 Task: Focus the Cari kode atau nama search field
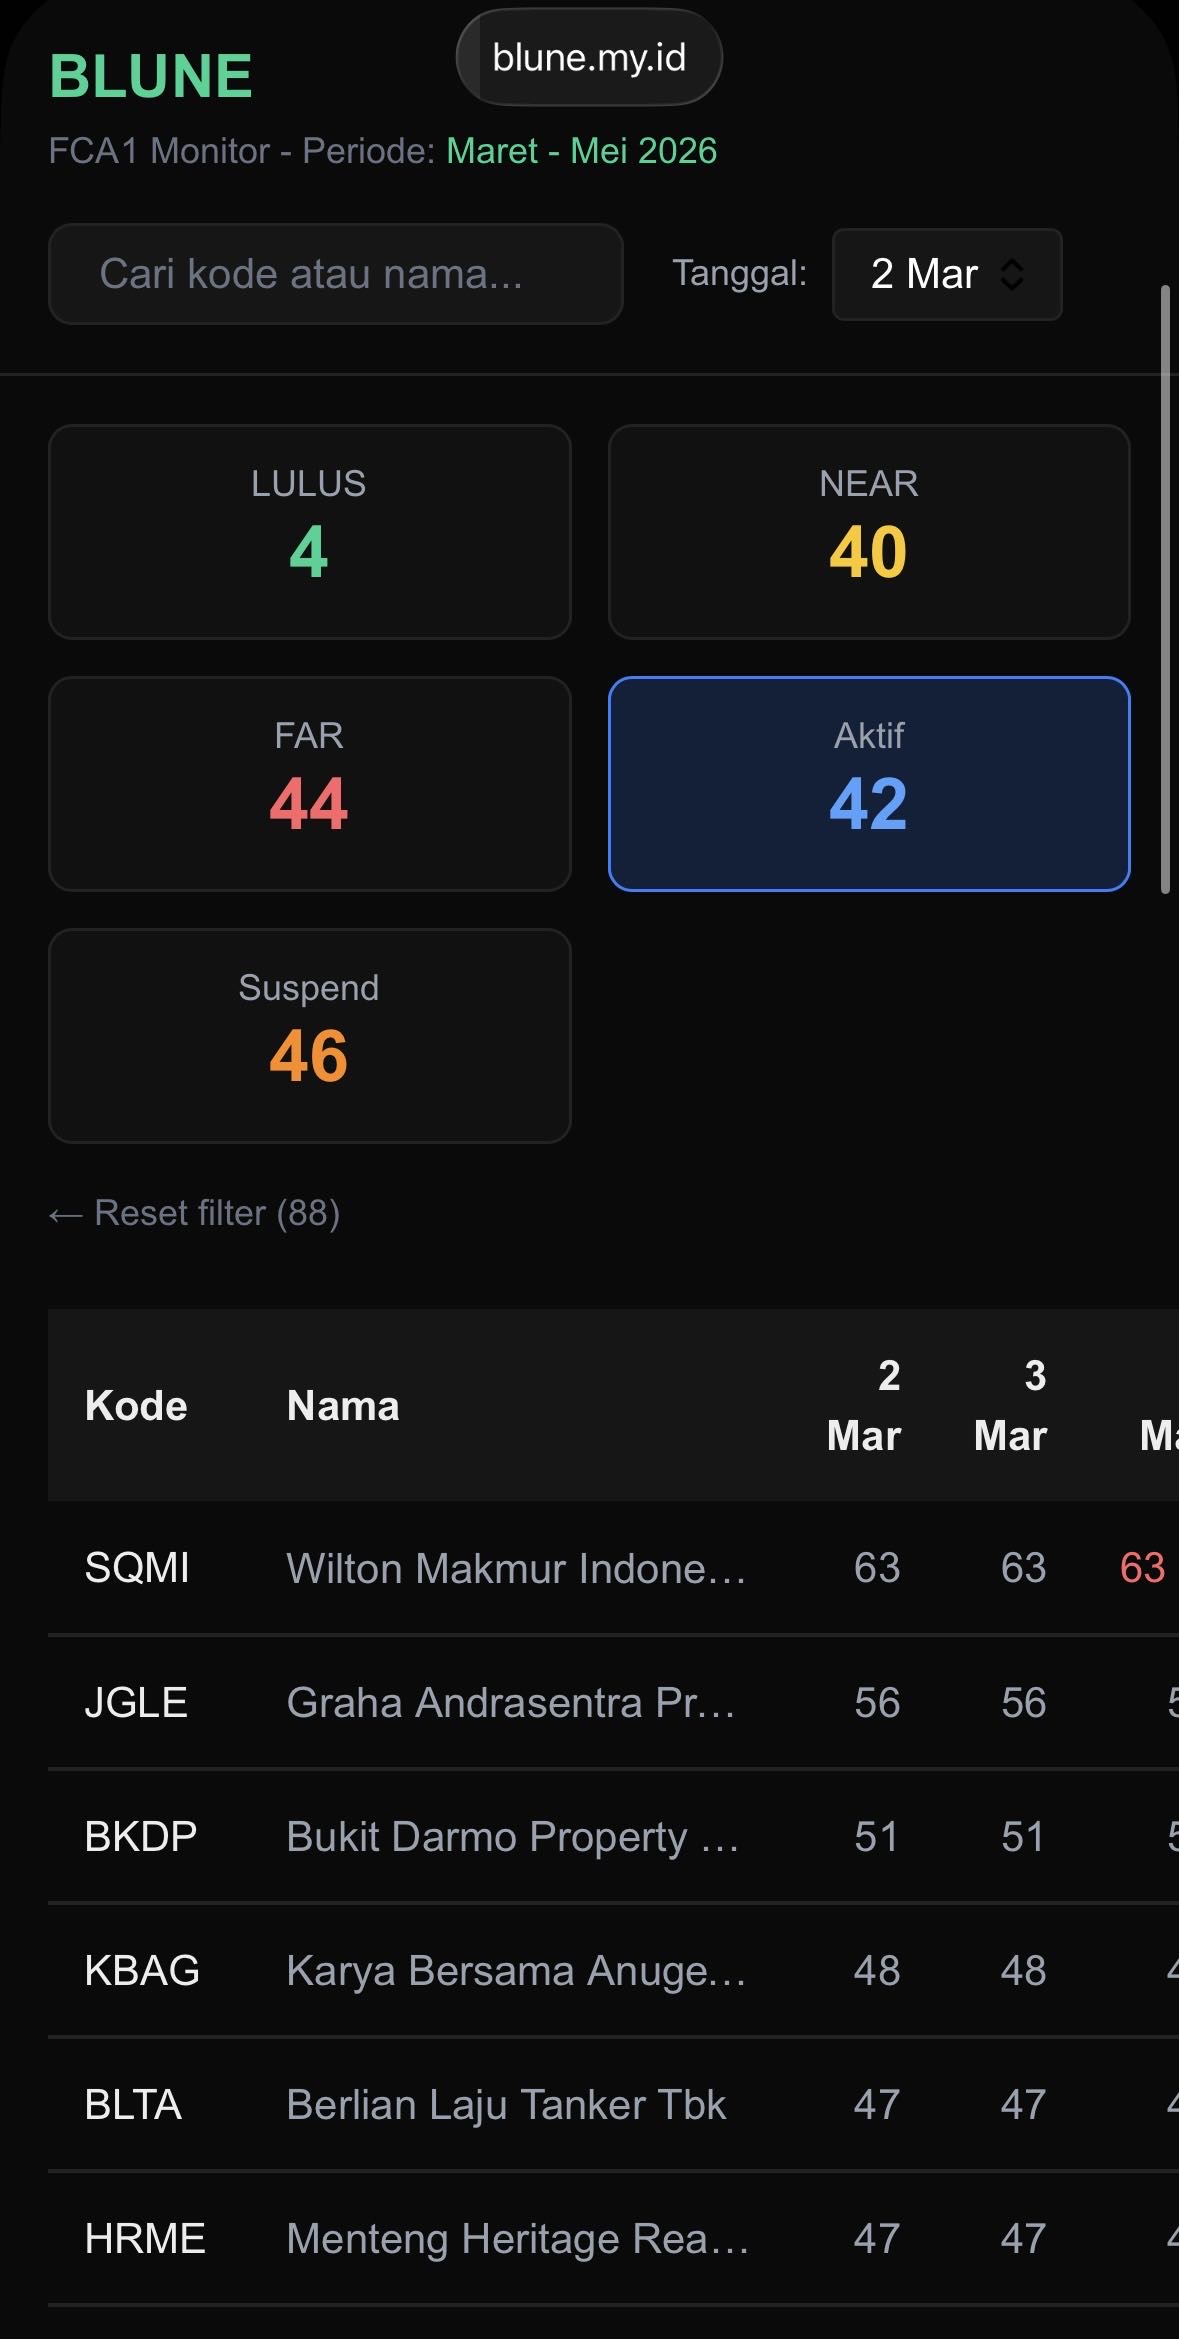pyautogui.click(x=335, y=274)
